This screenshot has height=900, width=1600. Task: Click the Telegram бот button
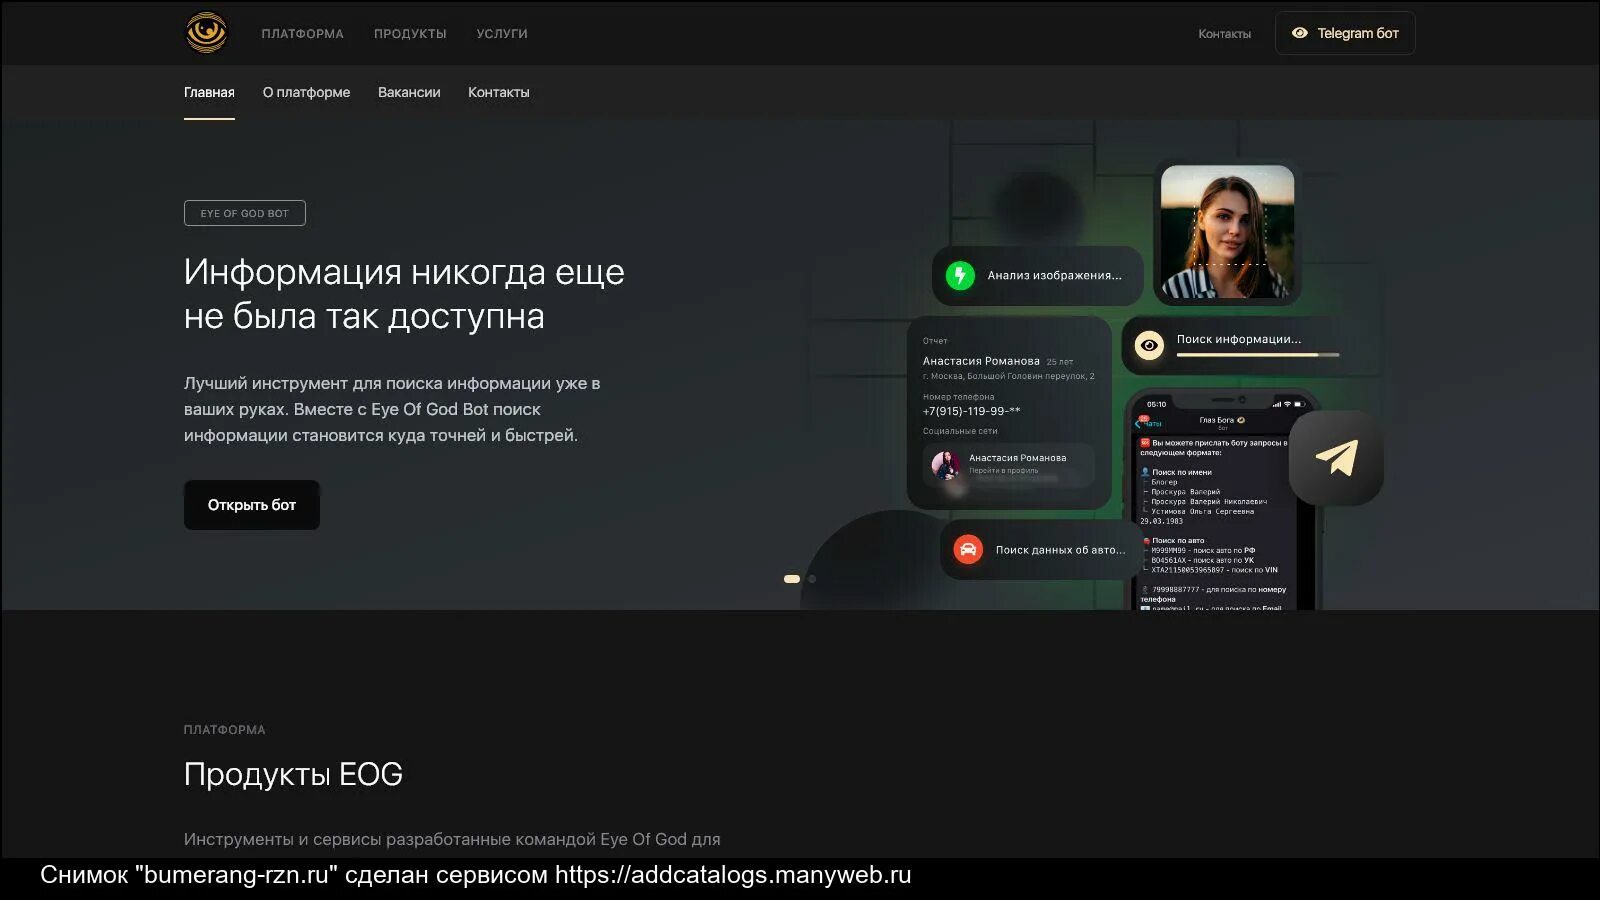coord(1345,33)
